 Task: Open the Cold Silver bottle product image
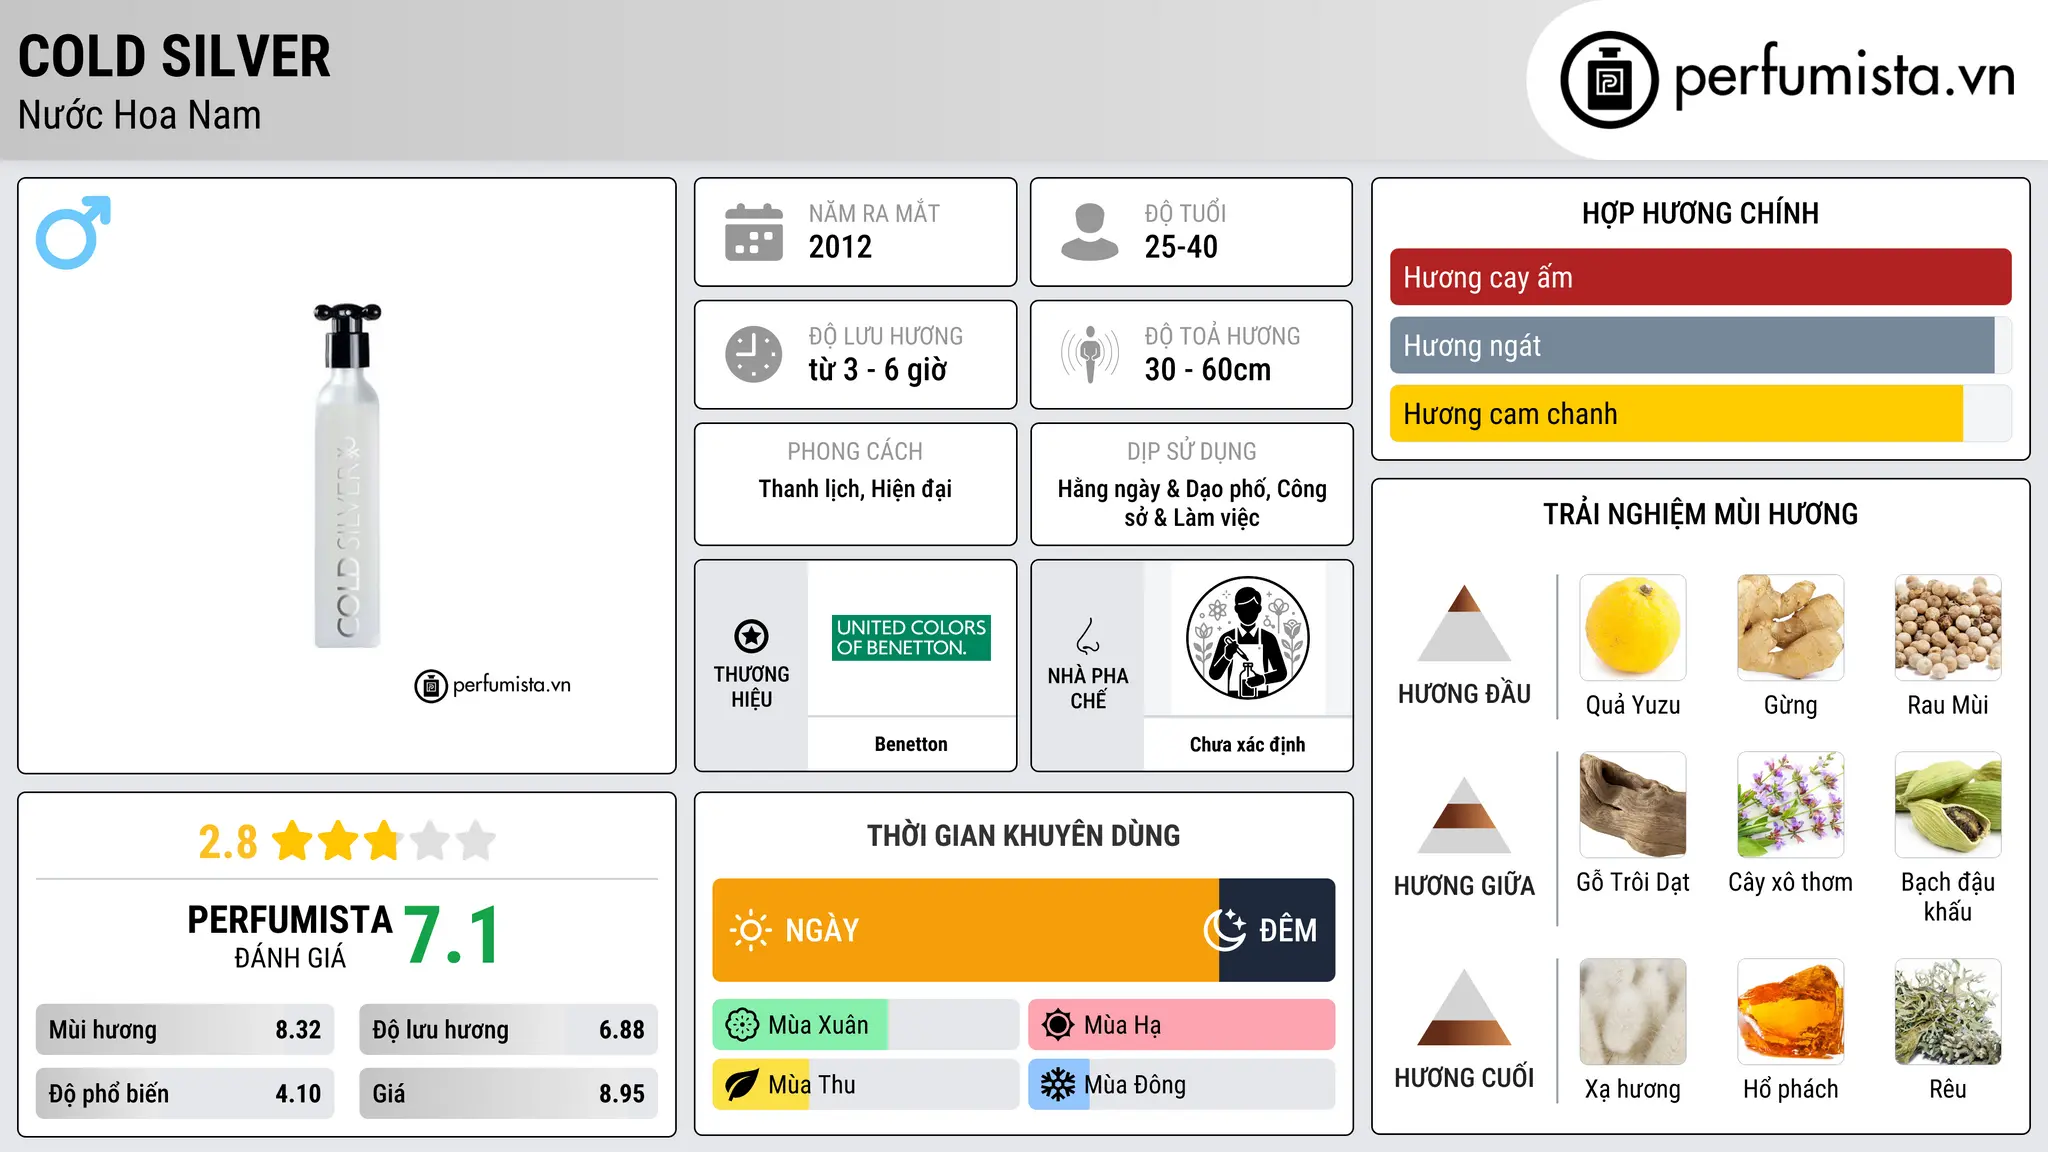coord(347,476)
